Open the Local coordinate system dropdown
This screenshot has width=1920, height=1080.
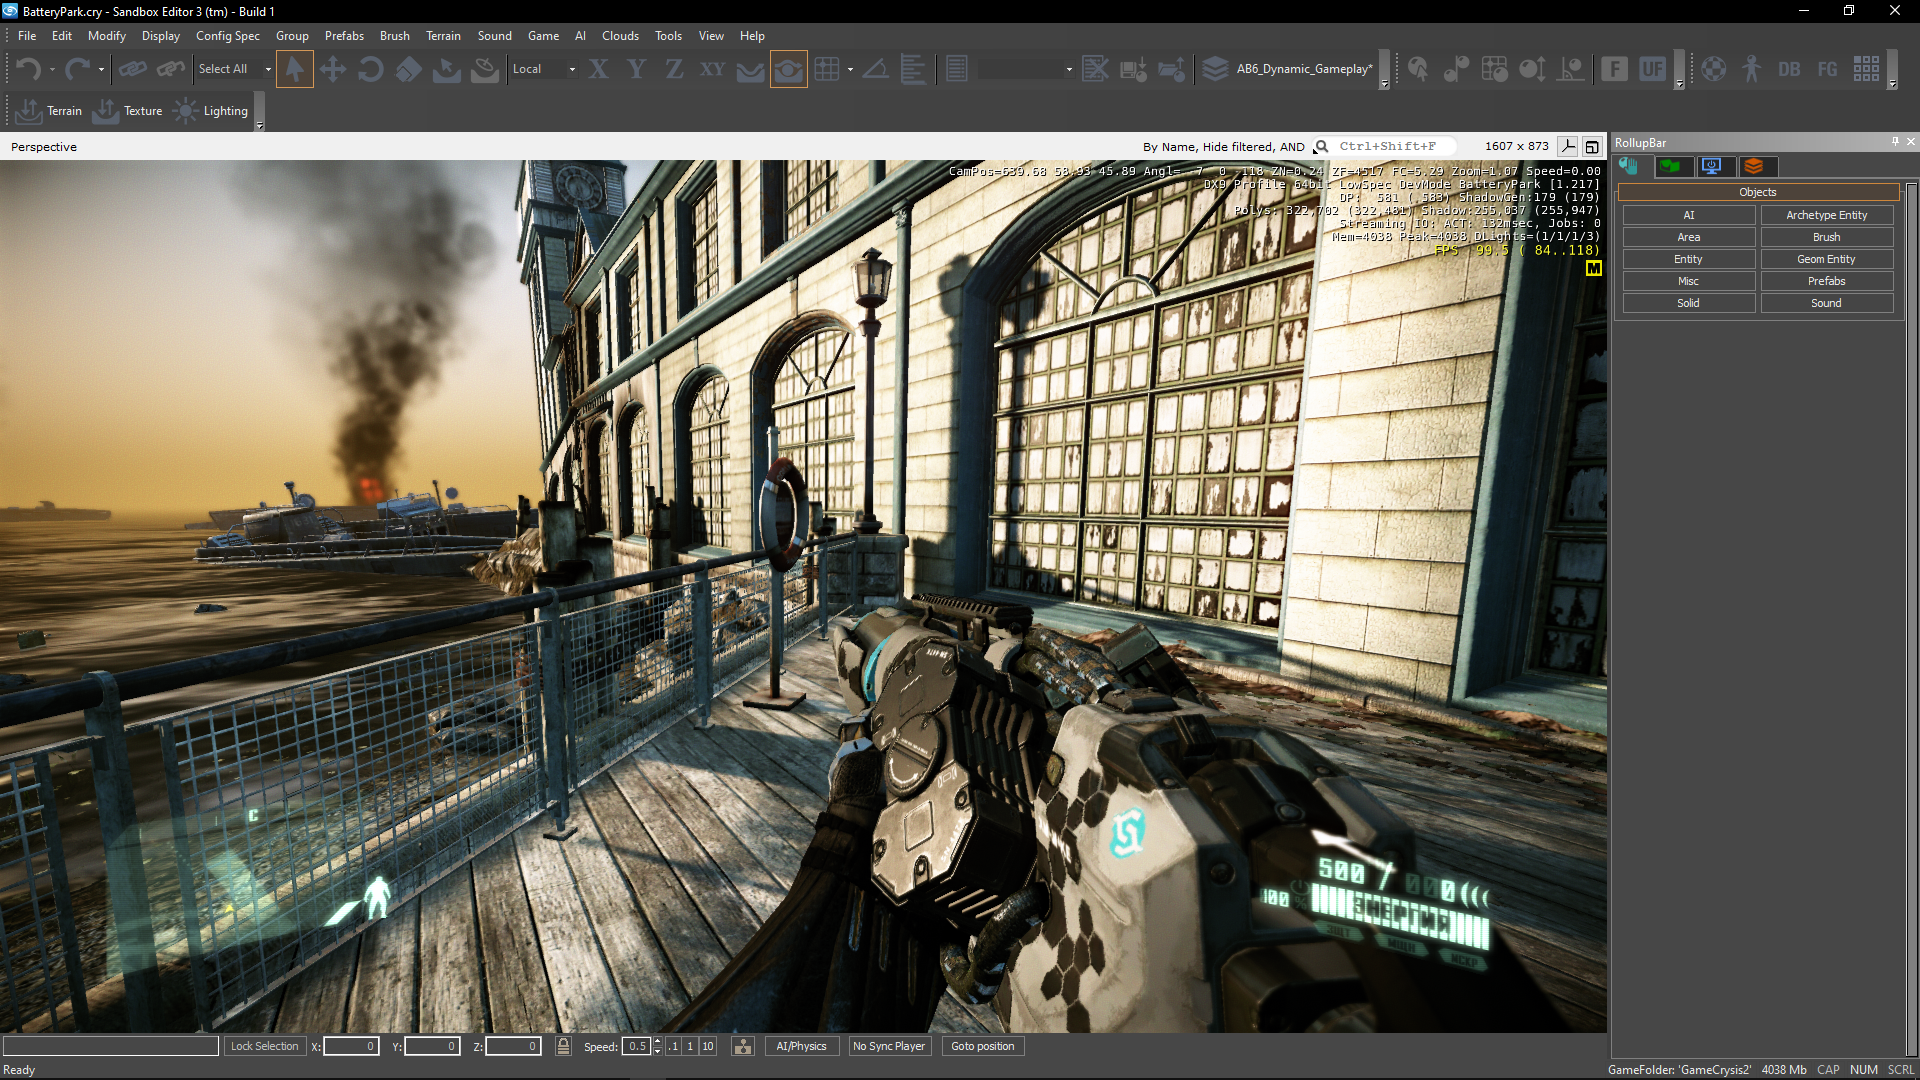click(572, 69)
